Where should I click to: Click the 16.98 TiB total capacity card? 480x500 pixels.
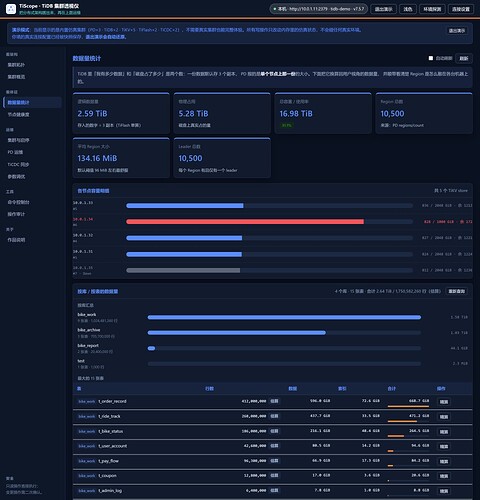coord(323,113)
